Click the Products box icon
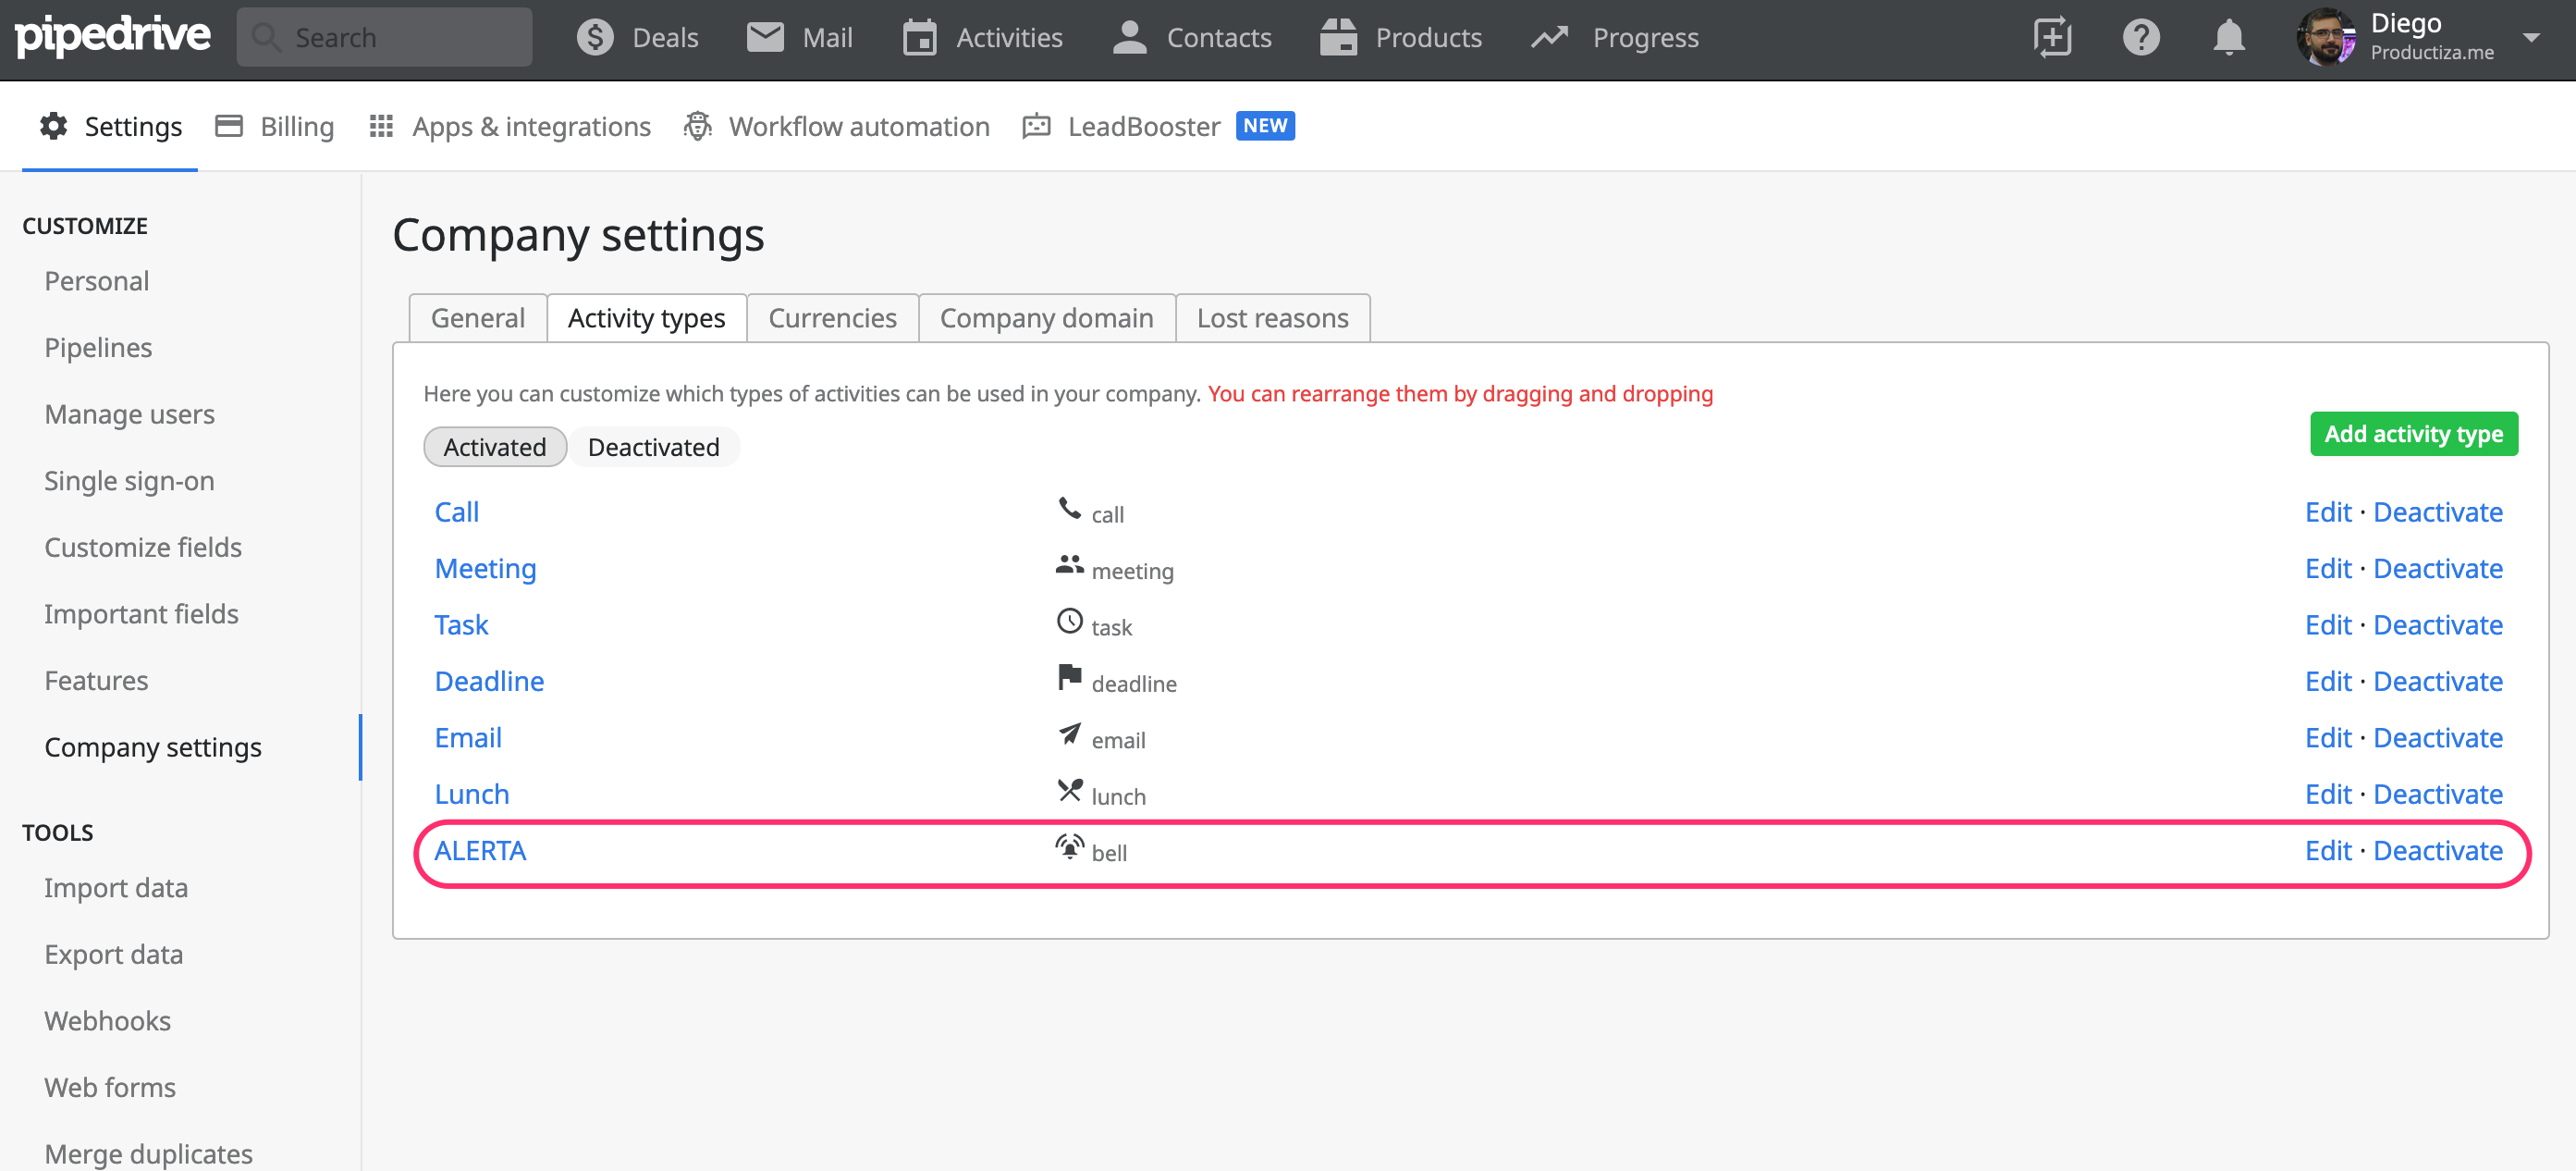This screenshot has height=1171, width=2576. click(x=1338, y=38)
